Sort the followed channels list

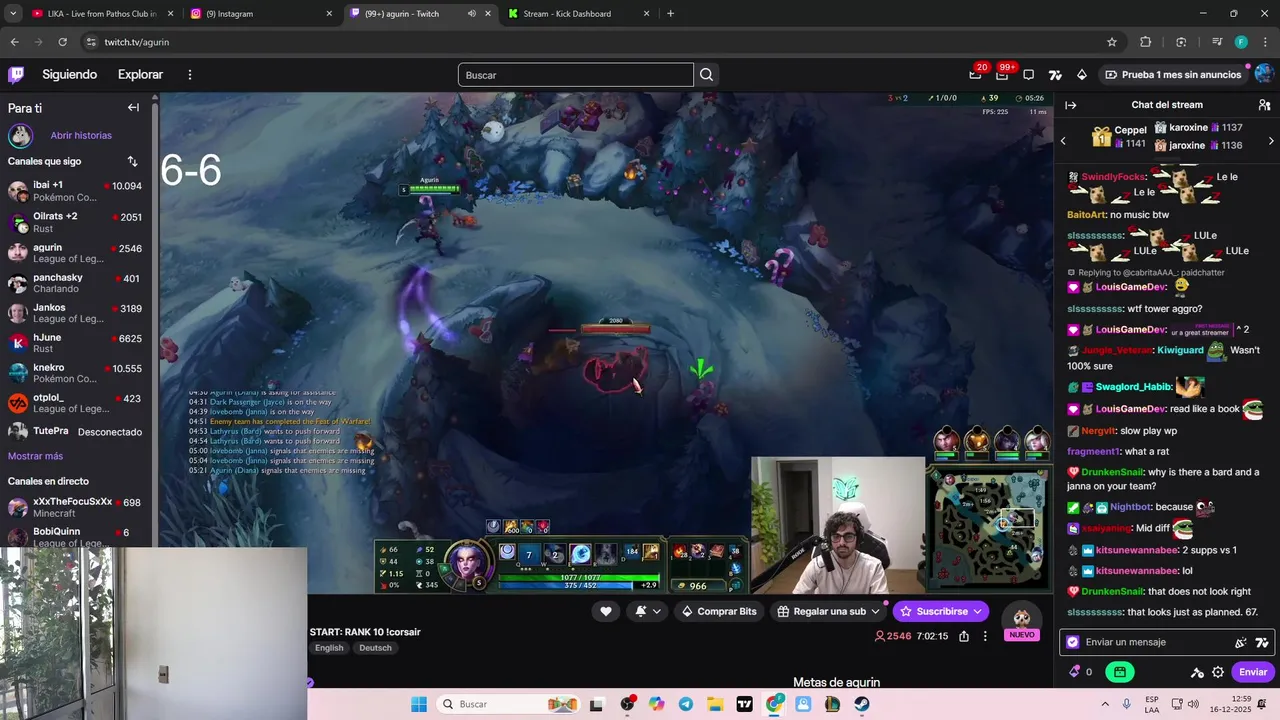[132, 161]
